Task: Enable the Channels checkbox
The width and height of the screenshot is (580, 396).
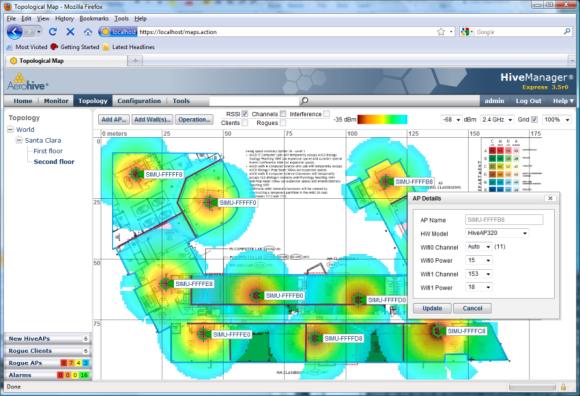Action: [x=283, y=114]
